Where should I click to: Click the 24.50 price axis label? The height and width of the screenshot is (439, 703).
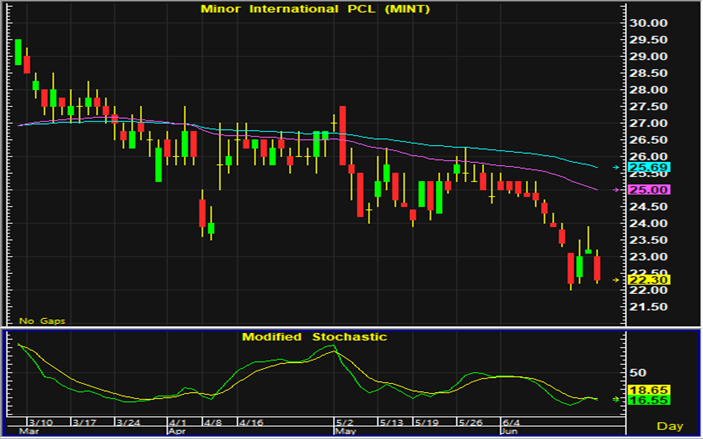(x=648, y=207)
